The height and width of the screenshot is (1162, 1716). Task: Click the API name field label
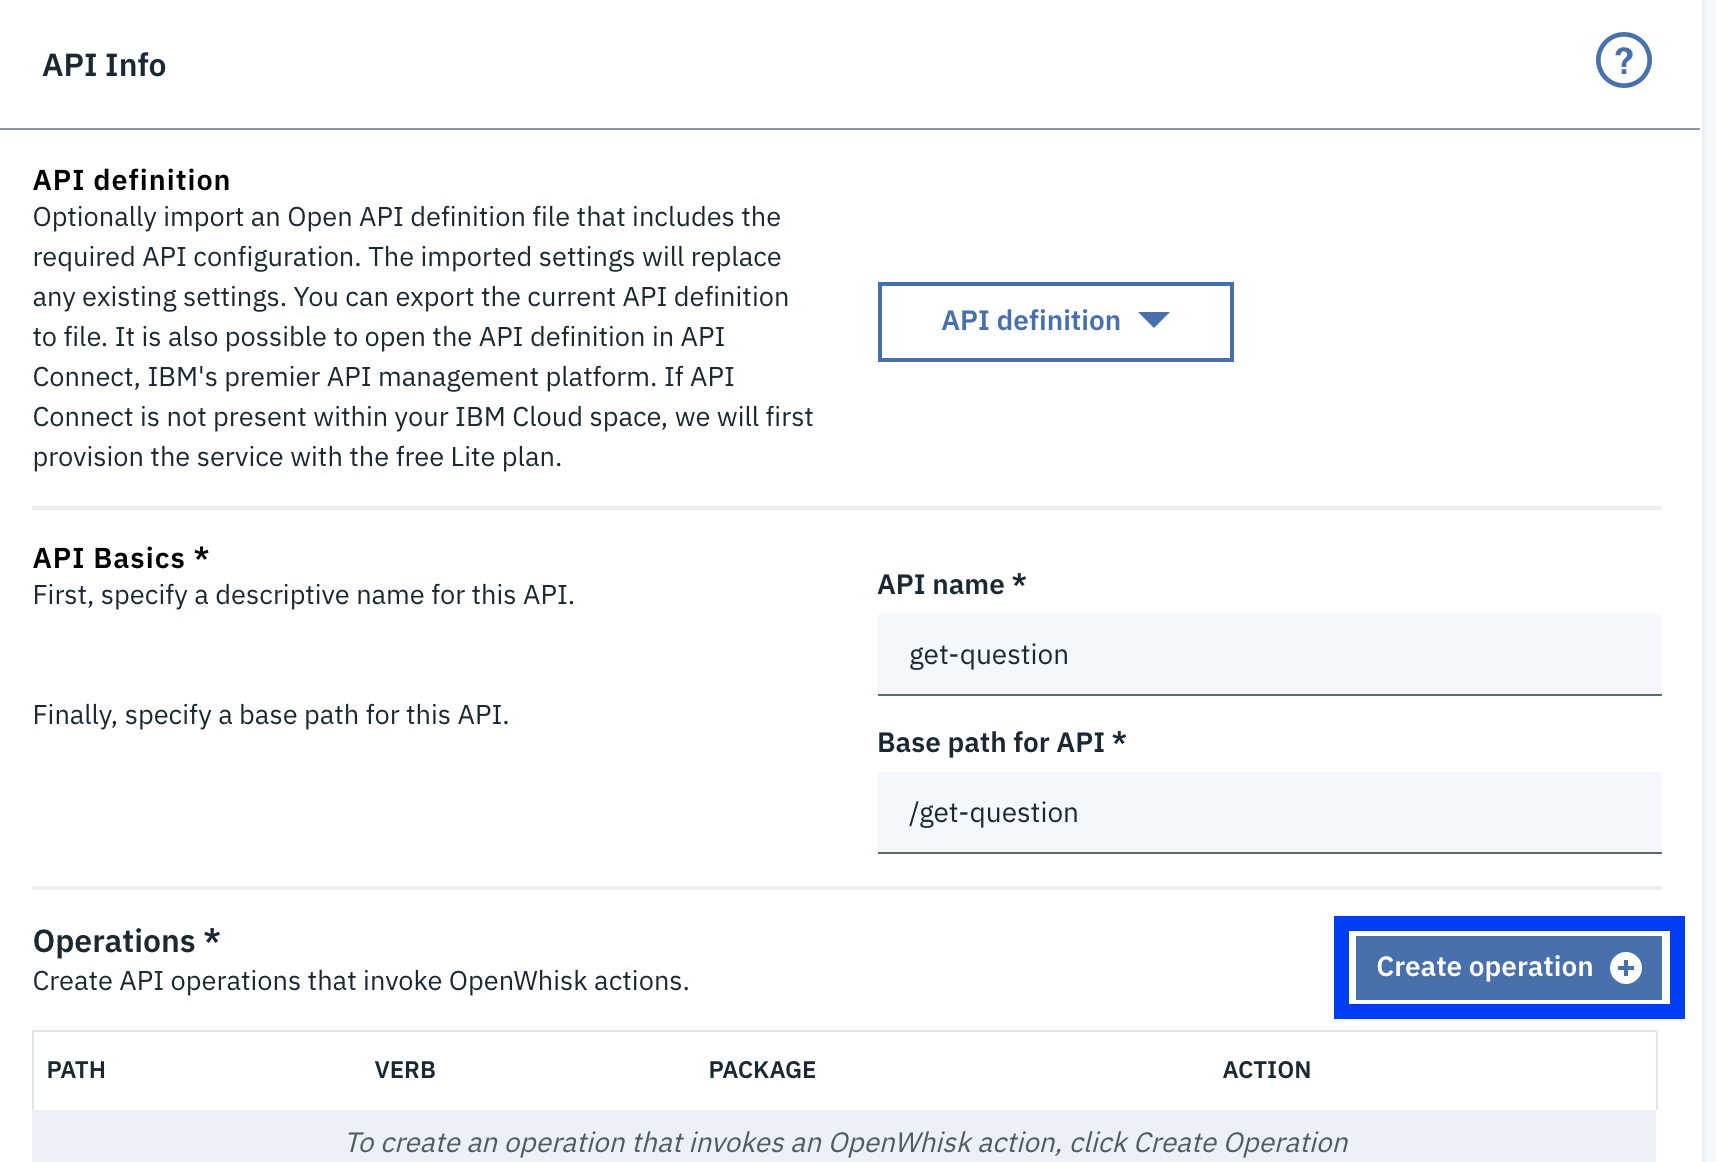click(x=952, y=584)
